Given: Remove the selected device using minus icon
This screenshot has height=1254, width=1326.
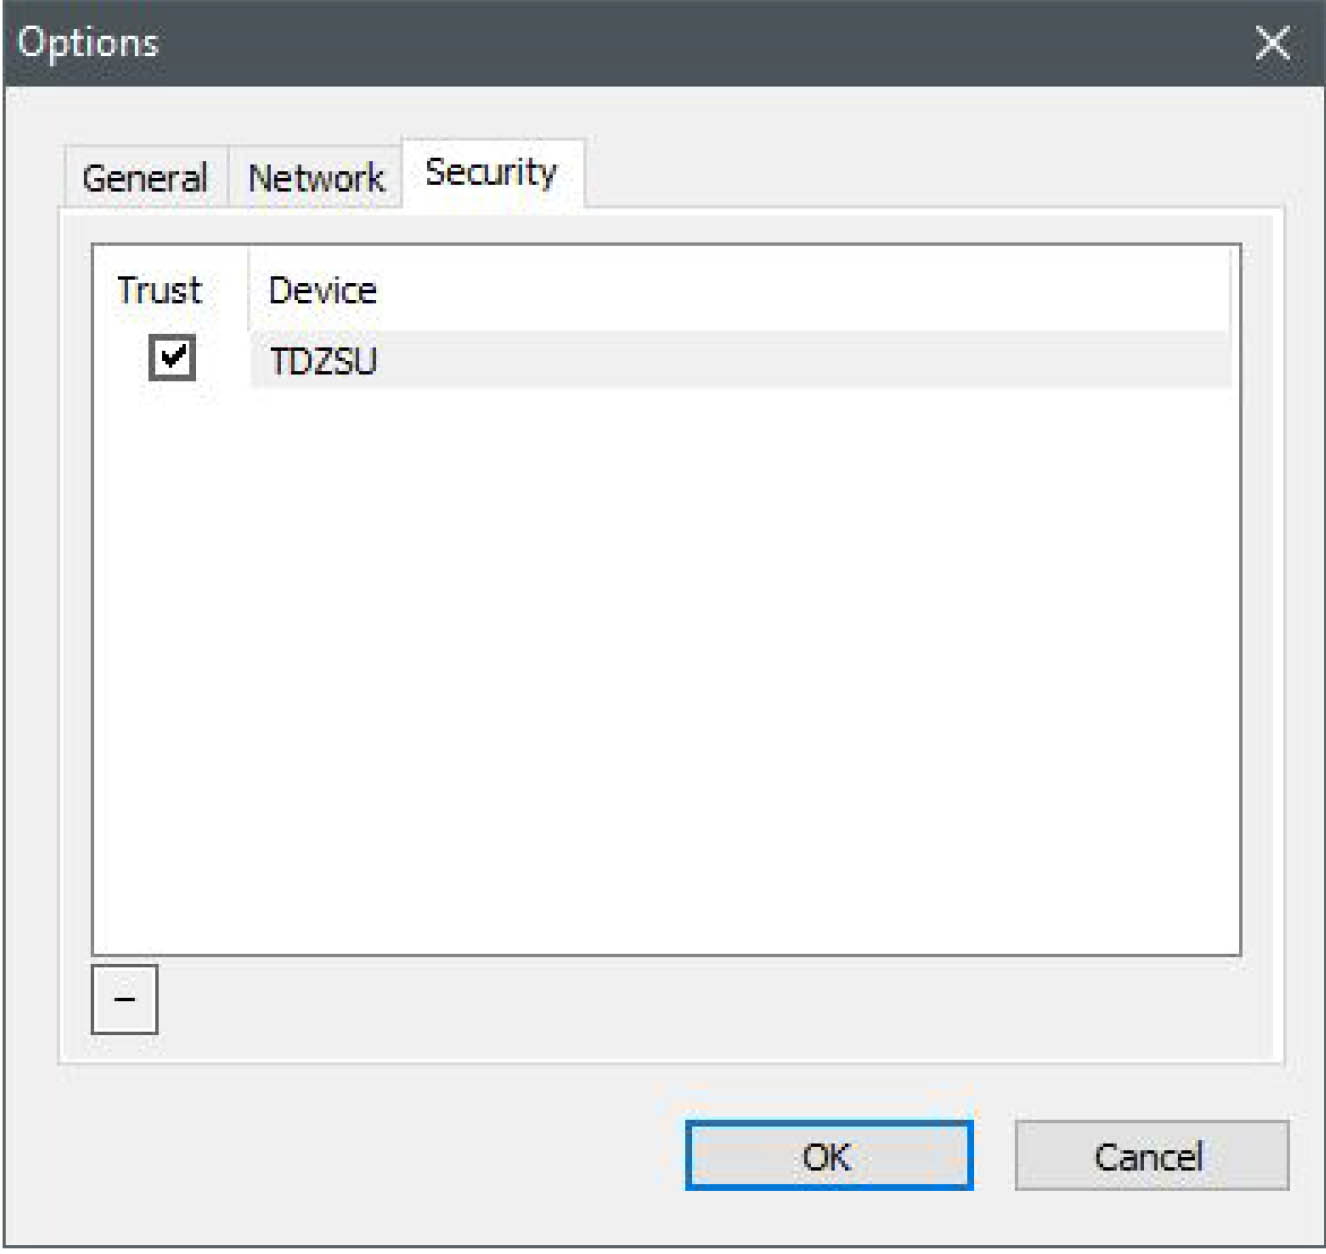Looking at the screenshot, I should [x=124, y=998].
